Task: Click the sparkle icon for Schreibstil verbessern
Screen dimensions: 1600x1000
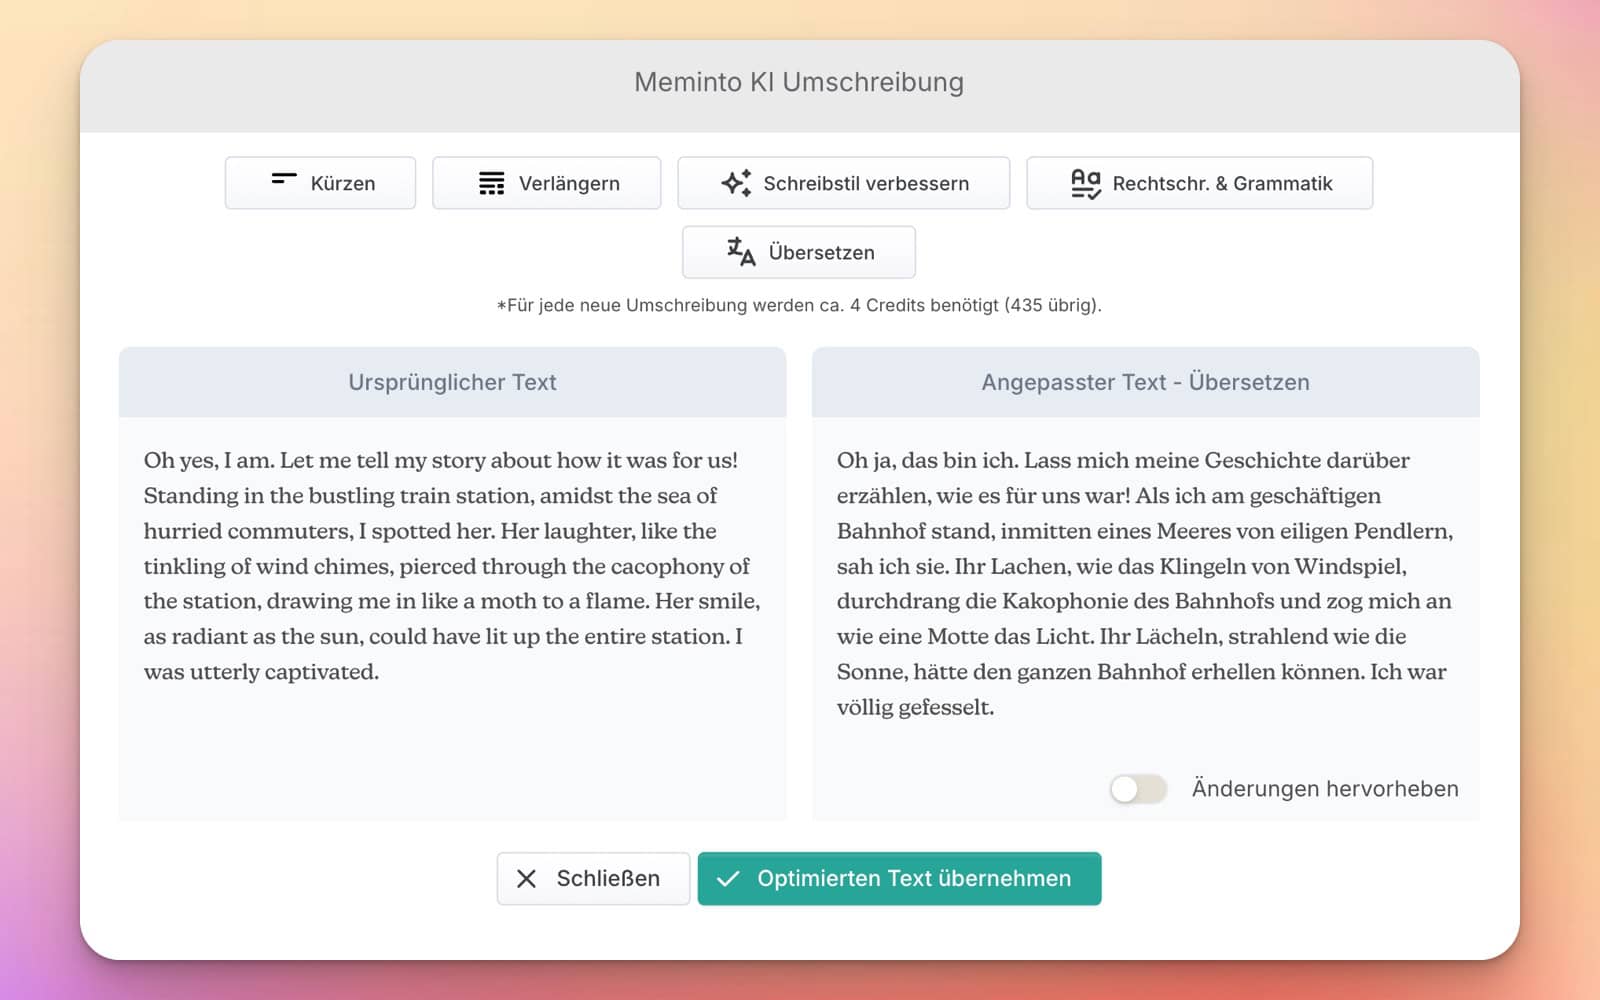Action: [736, 183]
